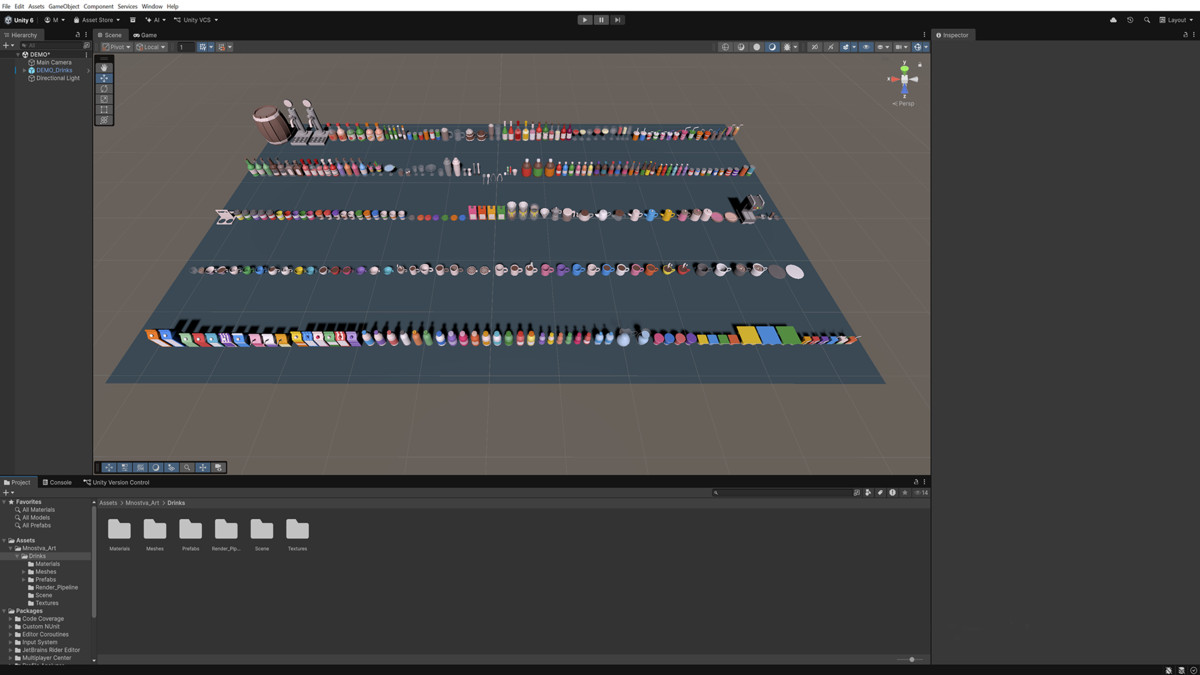This screenshot has height=675, width=1200.
Task: Open the Local handle rotation dropdown
Action: pyautogui.click(x=151, y=47)
